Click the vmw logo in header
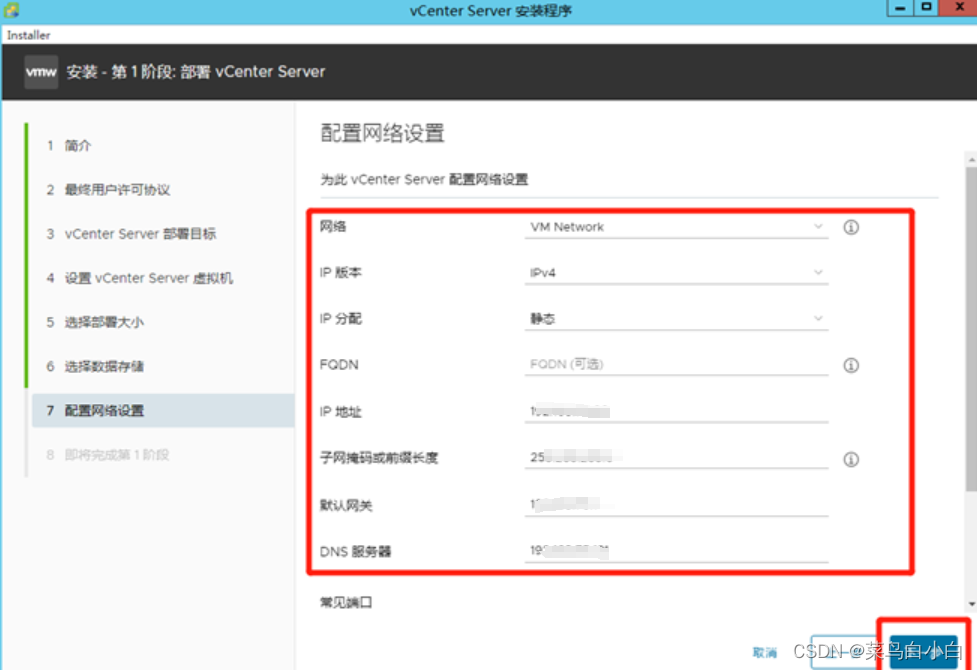The height and width of the screenshot is (670, 977). pyautogui.click(x=41, y=72)
